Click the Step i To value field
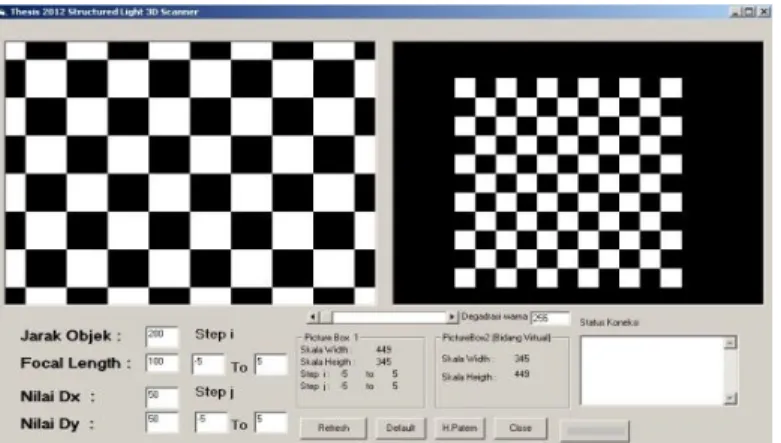Image resolution: width=781 pixels, height=443 pixels. point(271,364)
